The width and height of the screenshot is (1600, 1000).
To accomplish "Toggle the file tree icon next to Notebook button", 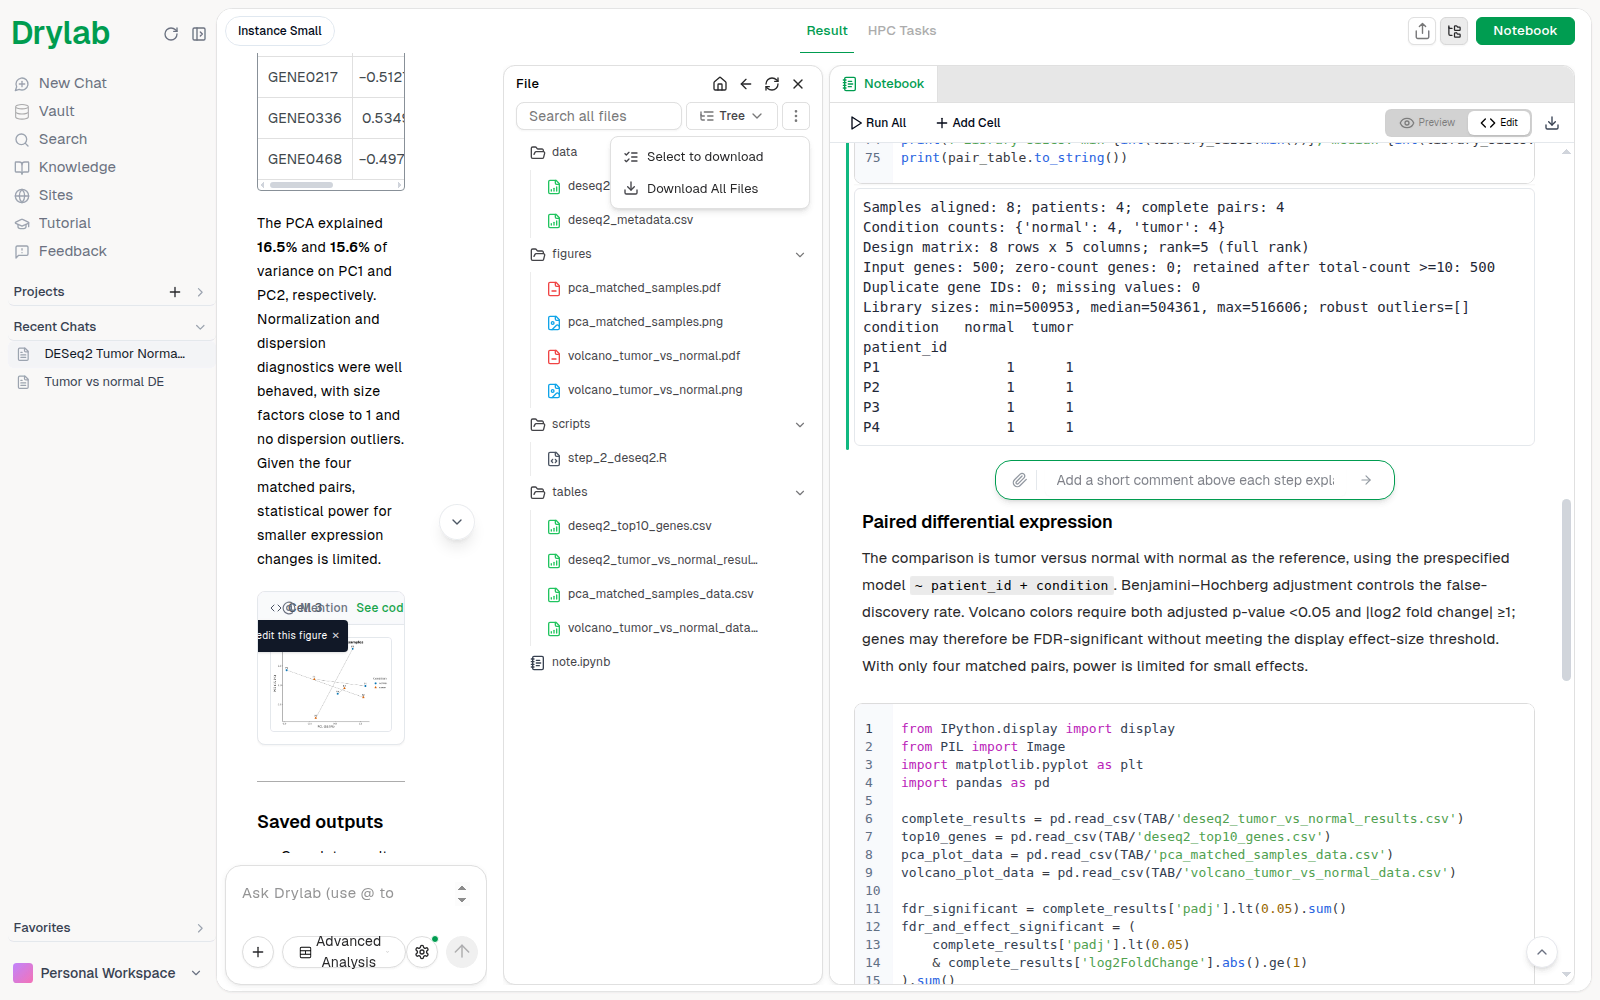I will pyautogui.click(x=1454, y=31).
